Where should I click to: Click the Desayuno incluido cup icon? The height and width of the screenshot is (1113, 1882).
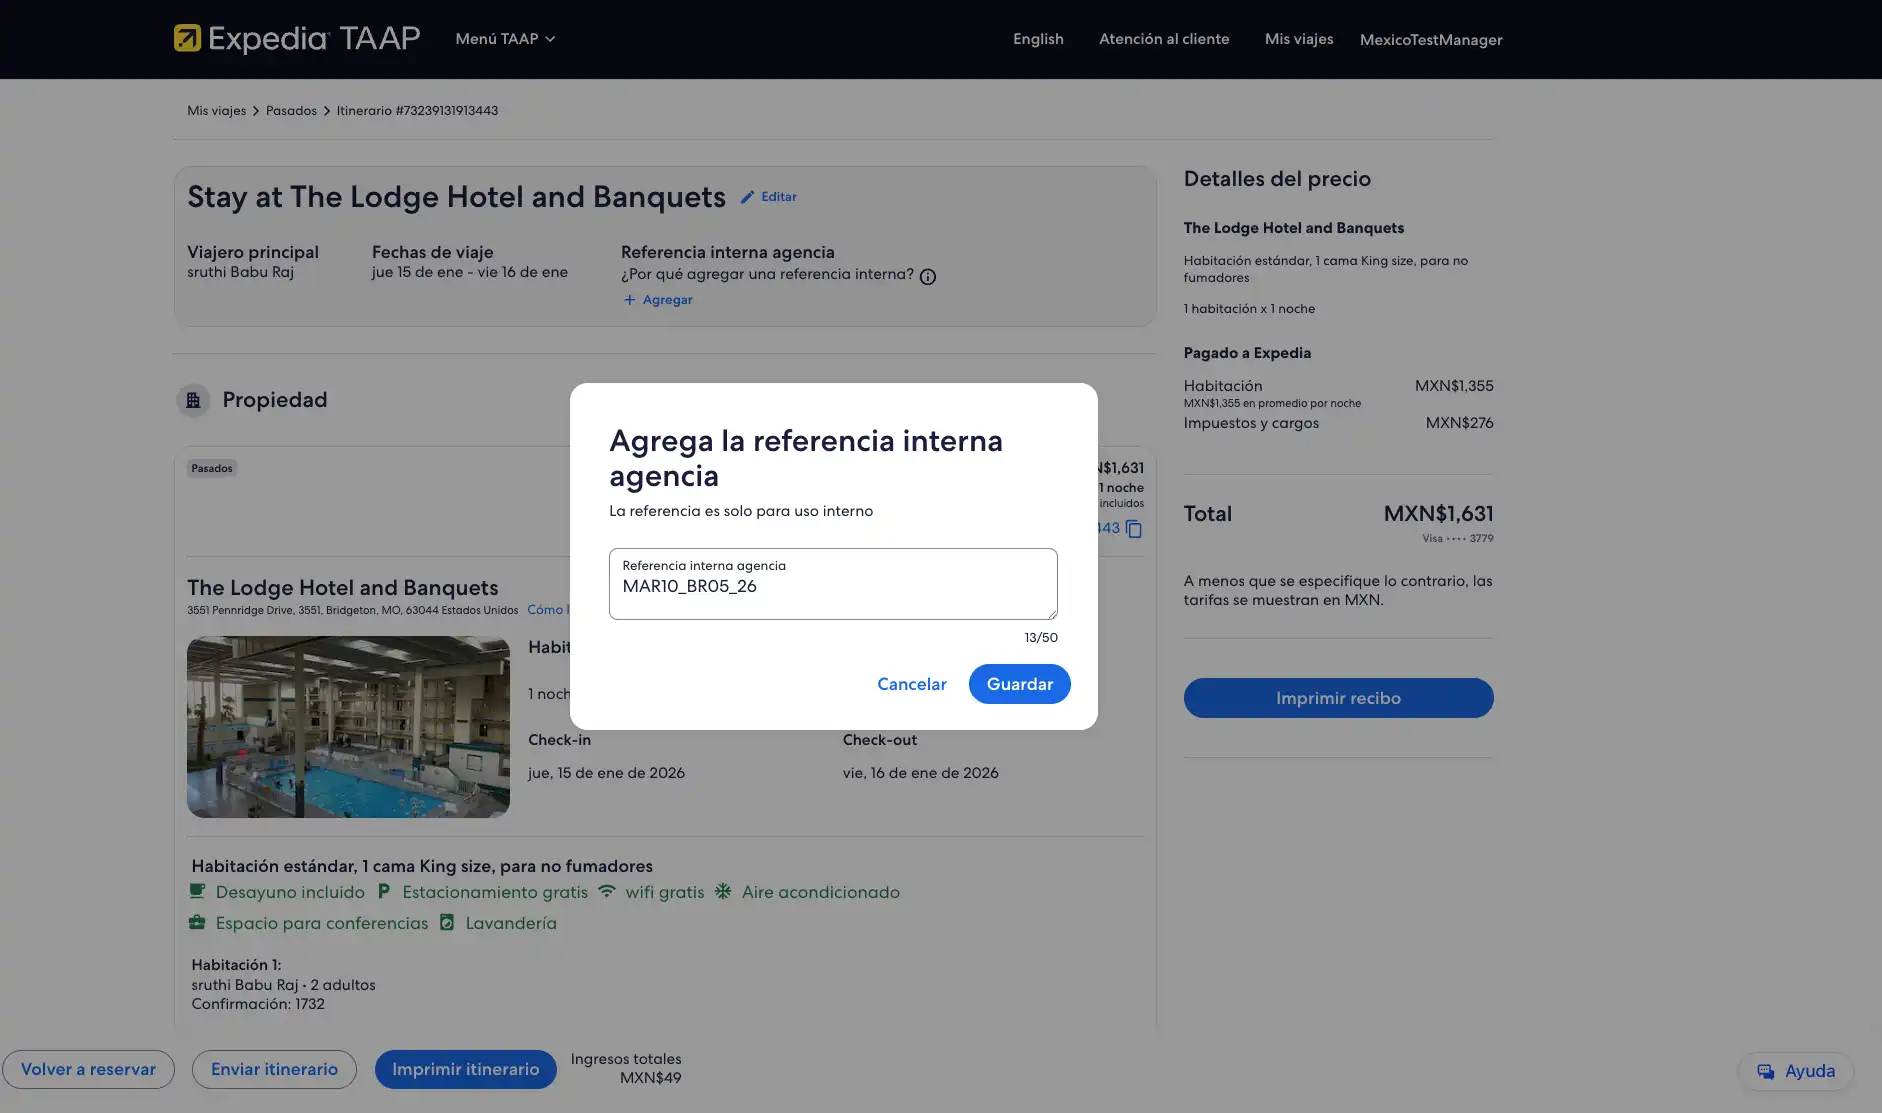coord(197,891)
